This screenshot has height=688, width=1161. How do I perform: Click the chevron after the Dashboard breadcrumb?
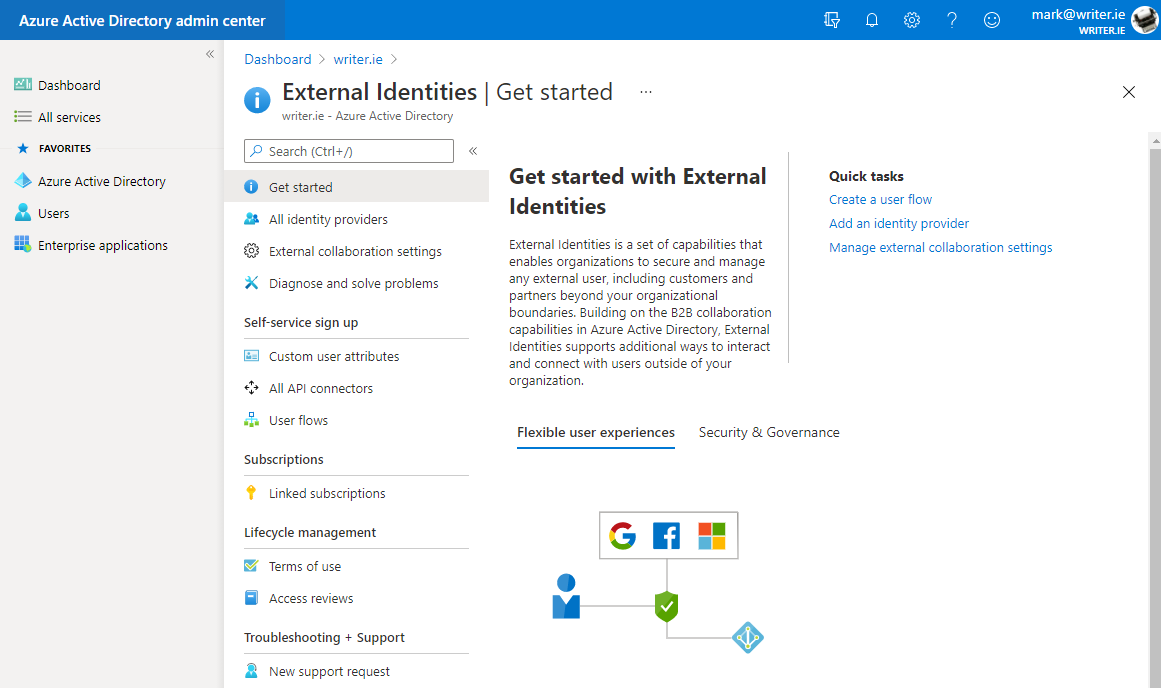(322, 59)
